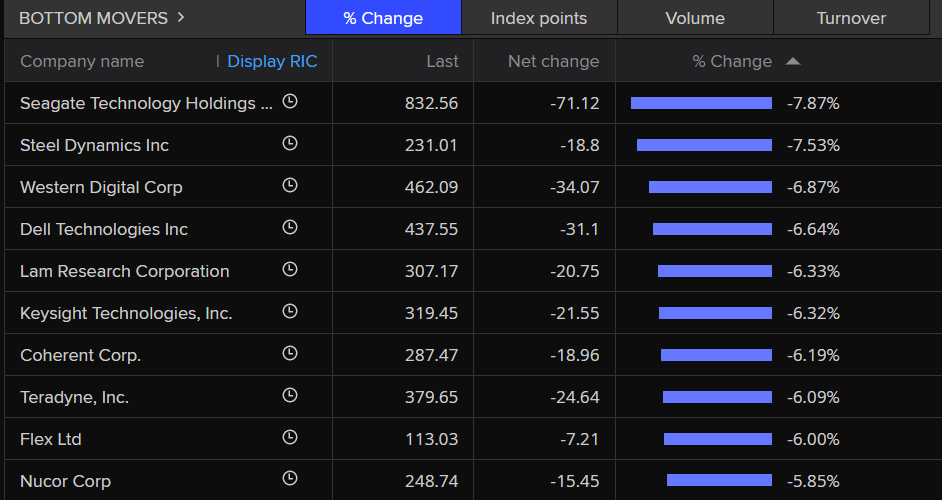Viewport: 942px width, 500px height.
Task: Open Steel Dynamics Inc company name
Action: tap(94, 145)
